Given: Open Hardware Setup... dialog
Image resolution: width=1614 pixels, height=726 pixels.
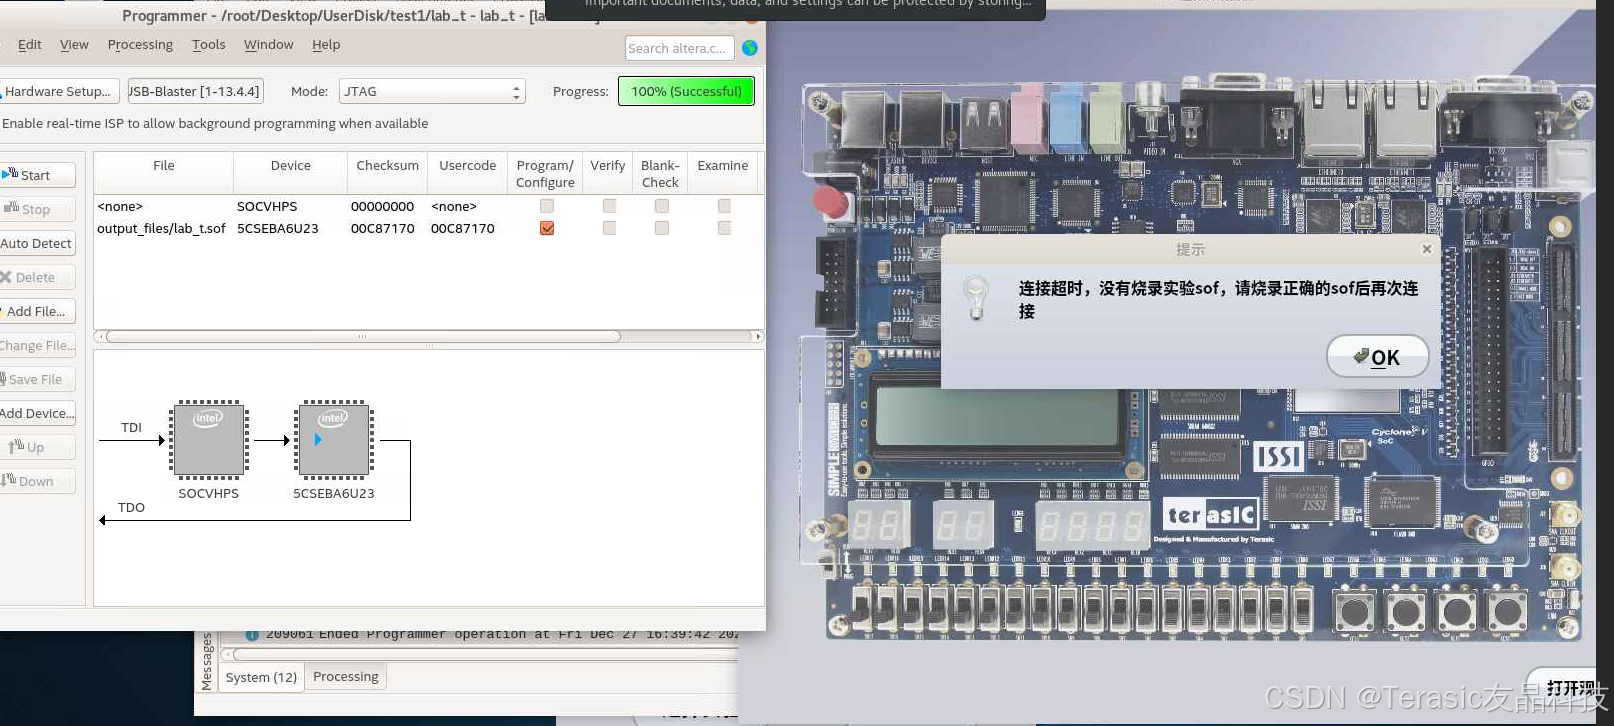Looking at the screenshot, I should 59,91.
